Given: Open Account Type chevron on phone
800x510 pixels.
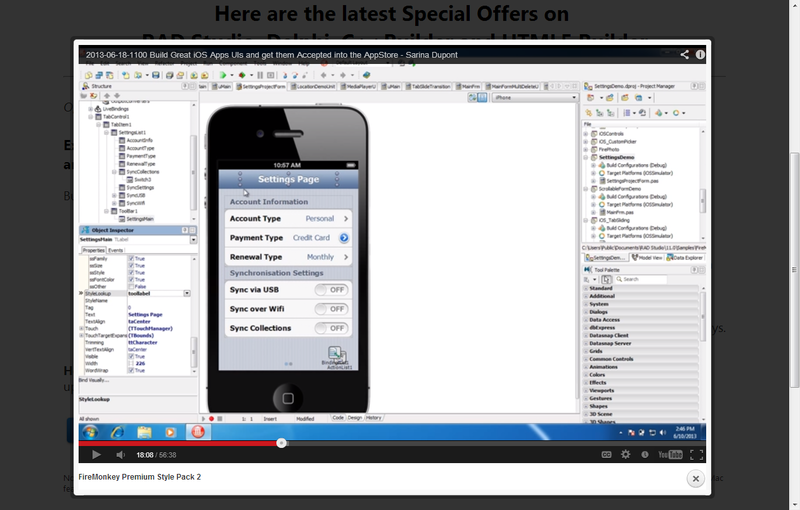Looking at the screenshot, I should coord(345,218).
